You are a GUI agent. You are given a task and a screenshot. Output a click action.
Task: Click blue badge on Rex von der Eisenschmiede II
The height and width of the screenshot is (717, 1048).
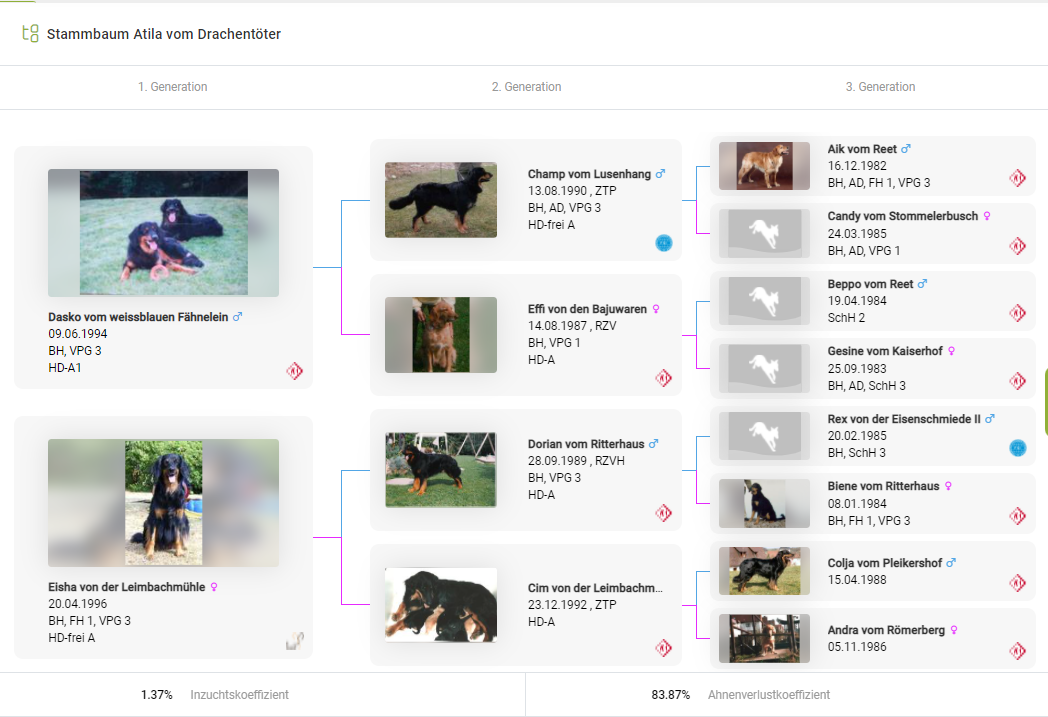click(1017, 448)
